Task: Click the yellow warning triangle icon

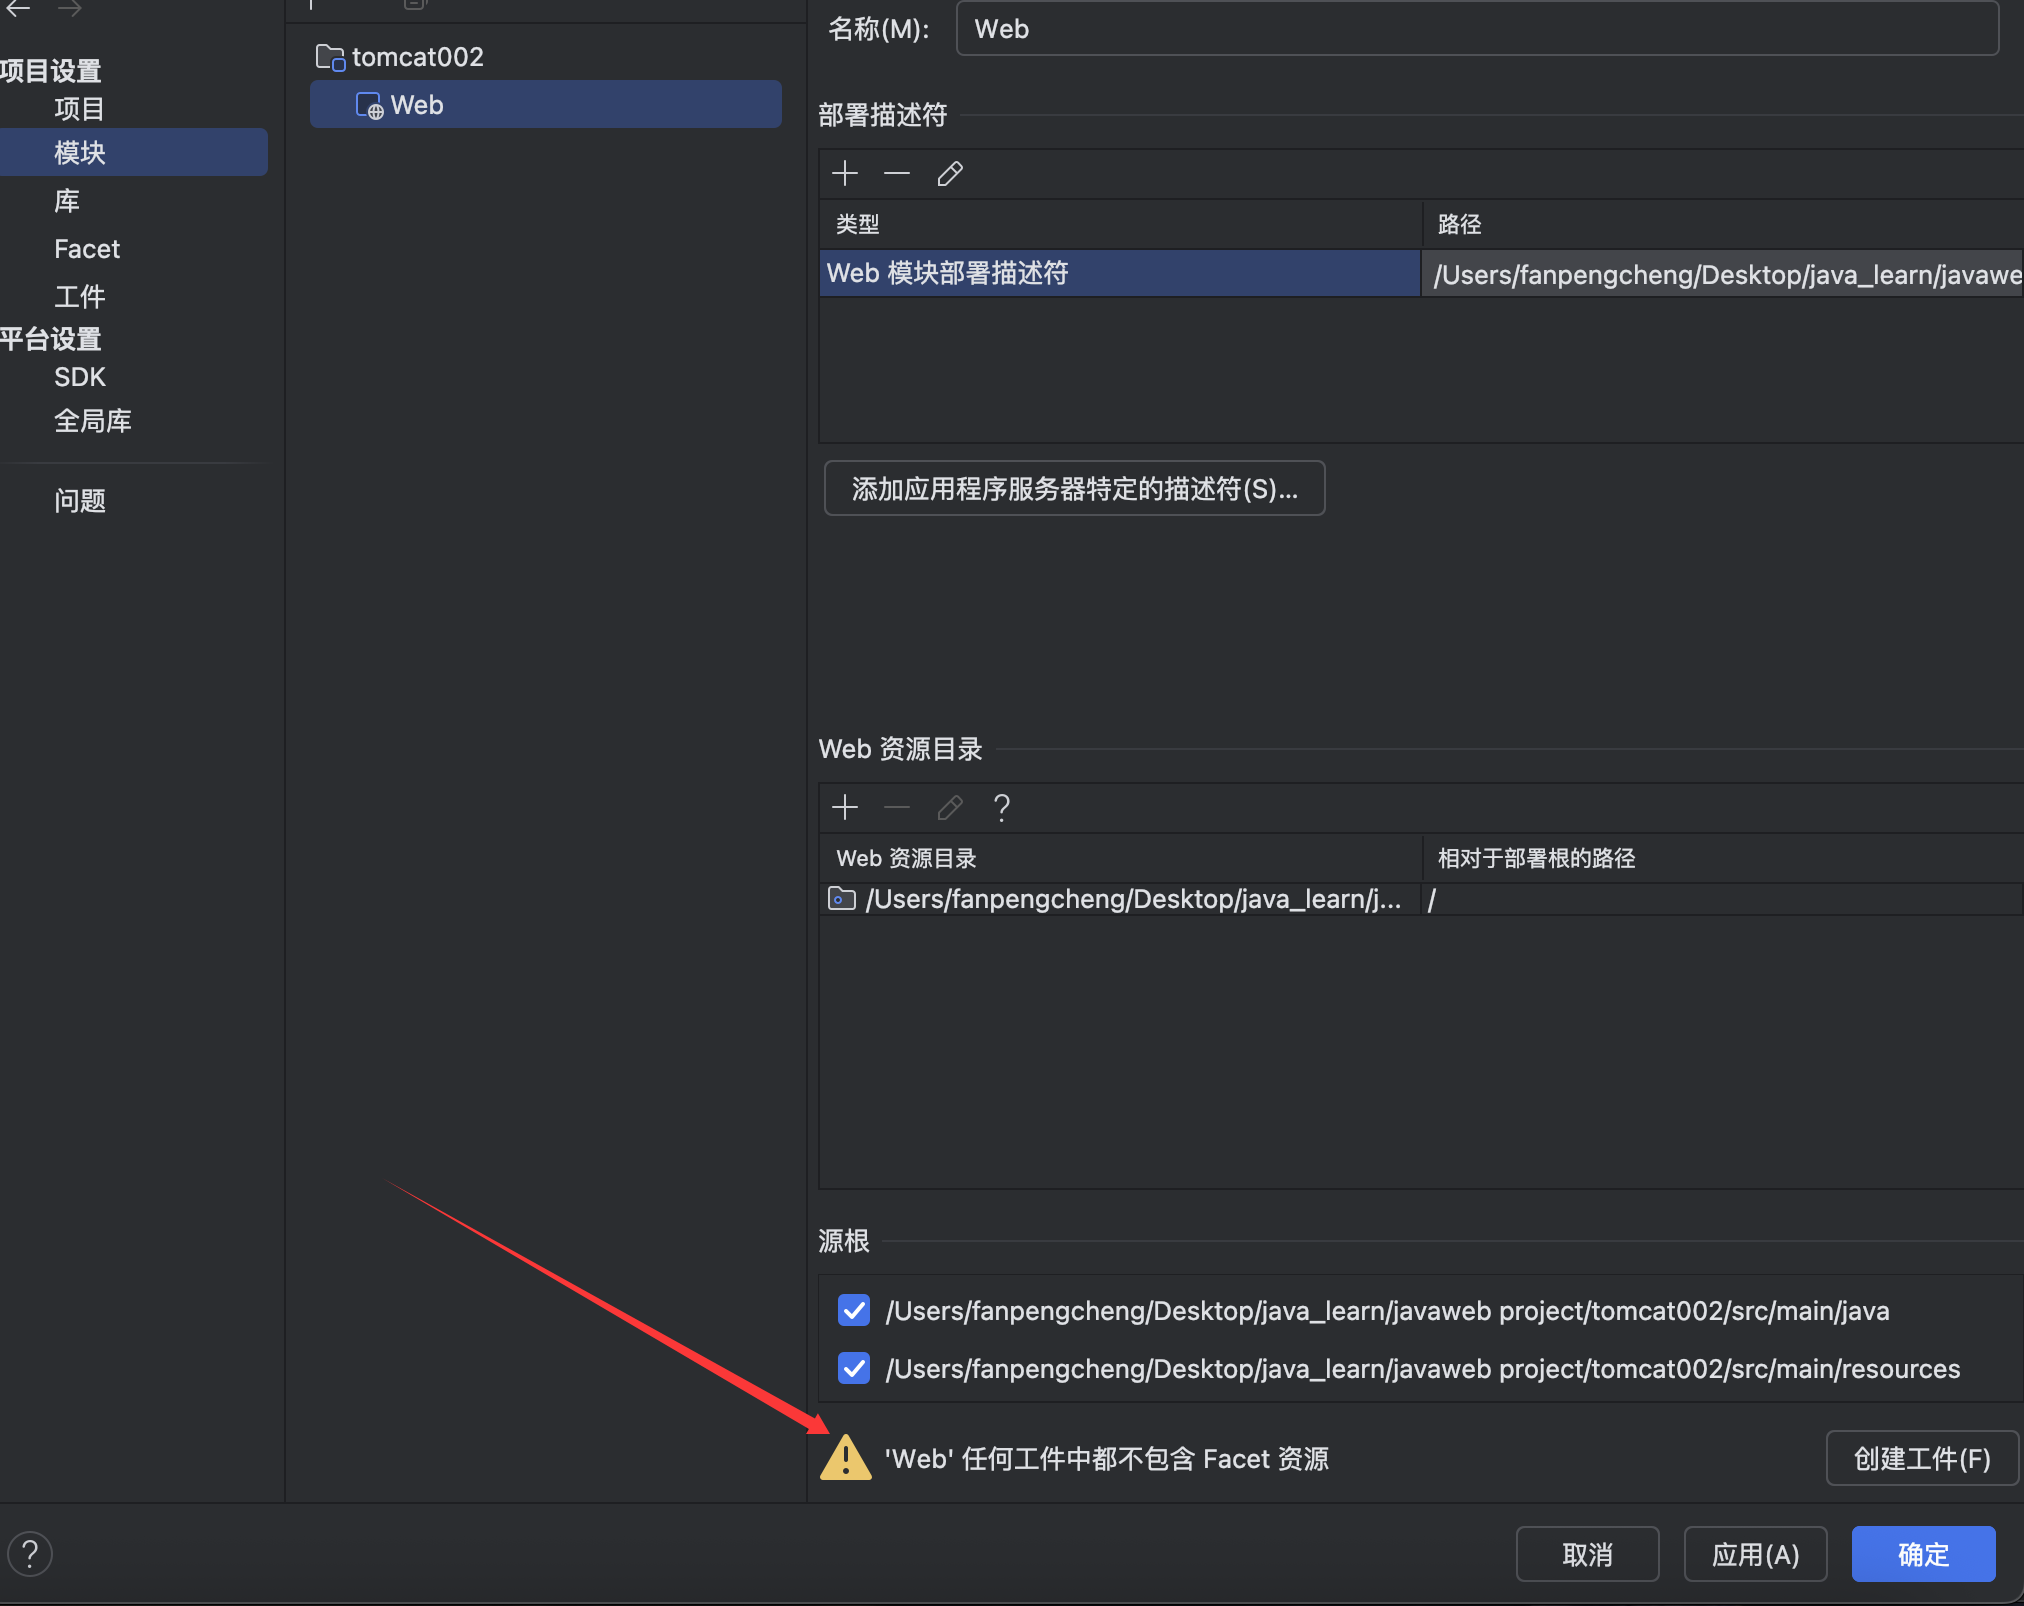Action: click(845, 1458)
